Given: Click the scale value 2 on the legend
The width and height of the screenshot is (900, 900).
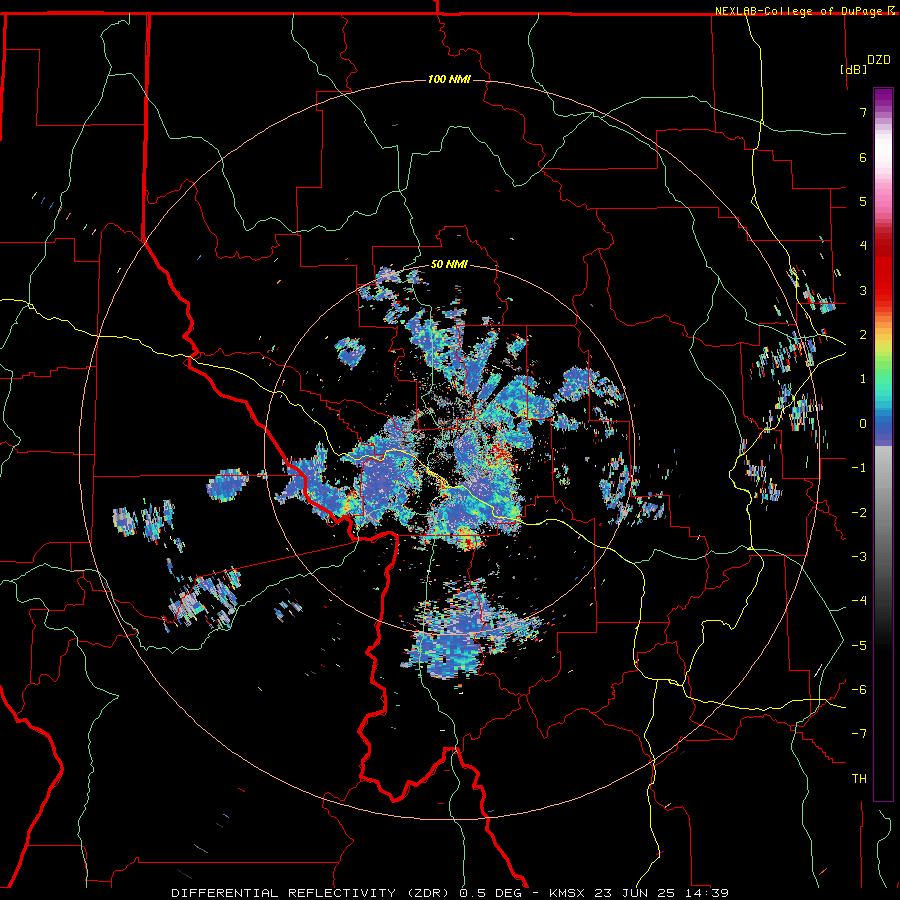Looking at the screenshot, I should click(x=863, y=335).
